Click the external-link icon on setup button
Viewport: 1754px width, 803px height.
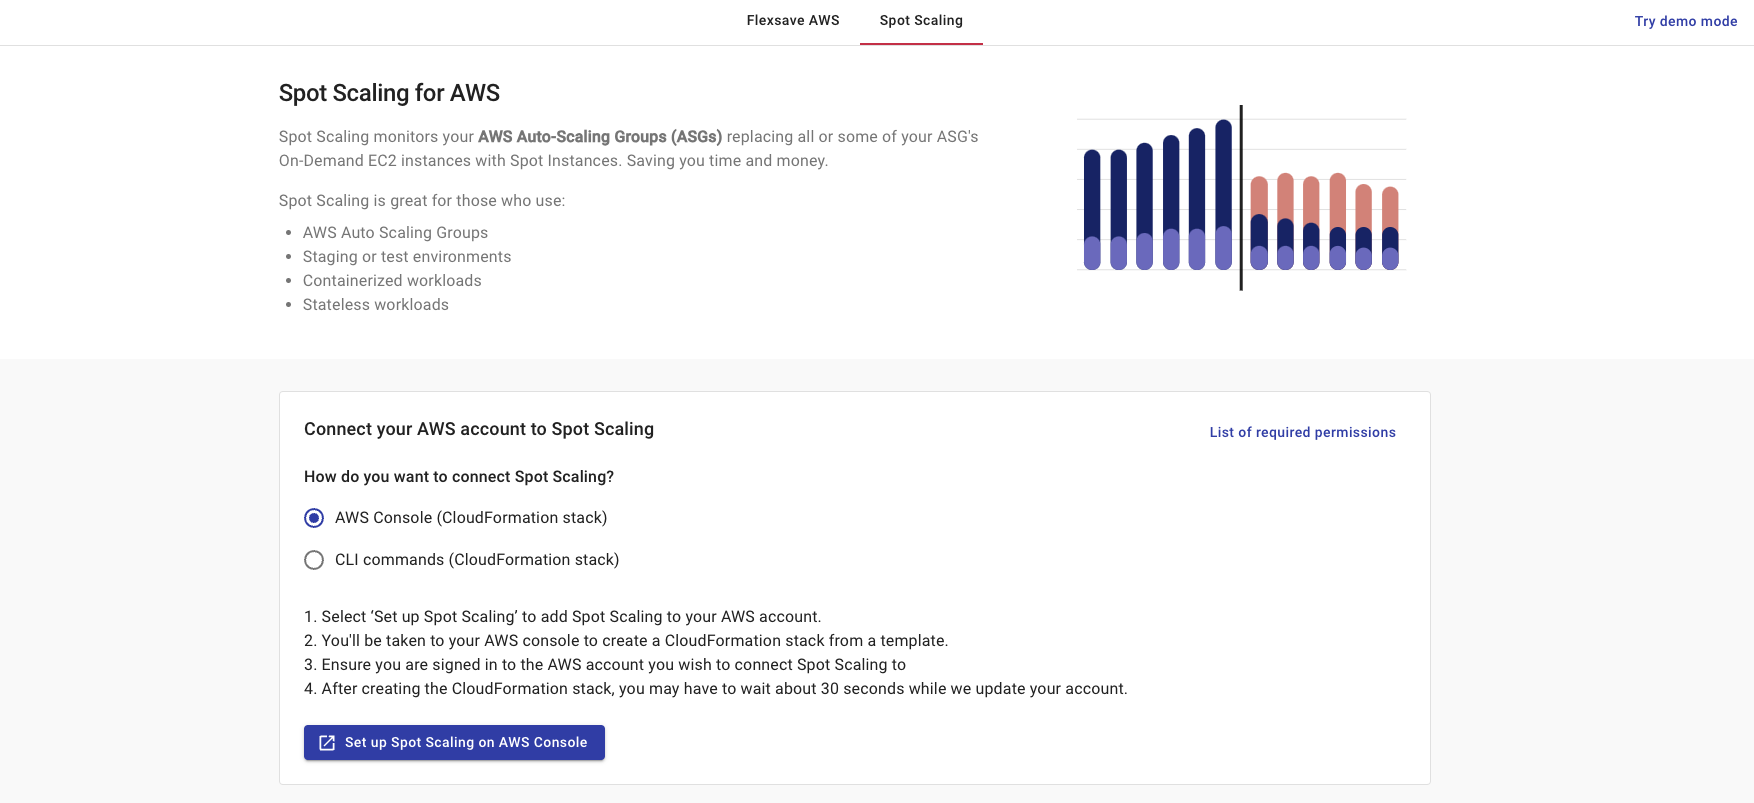(x=327, y=743)
